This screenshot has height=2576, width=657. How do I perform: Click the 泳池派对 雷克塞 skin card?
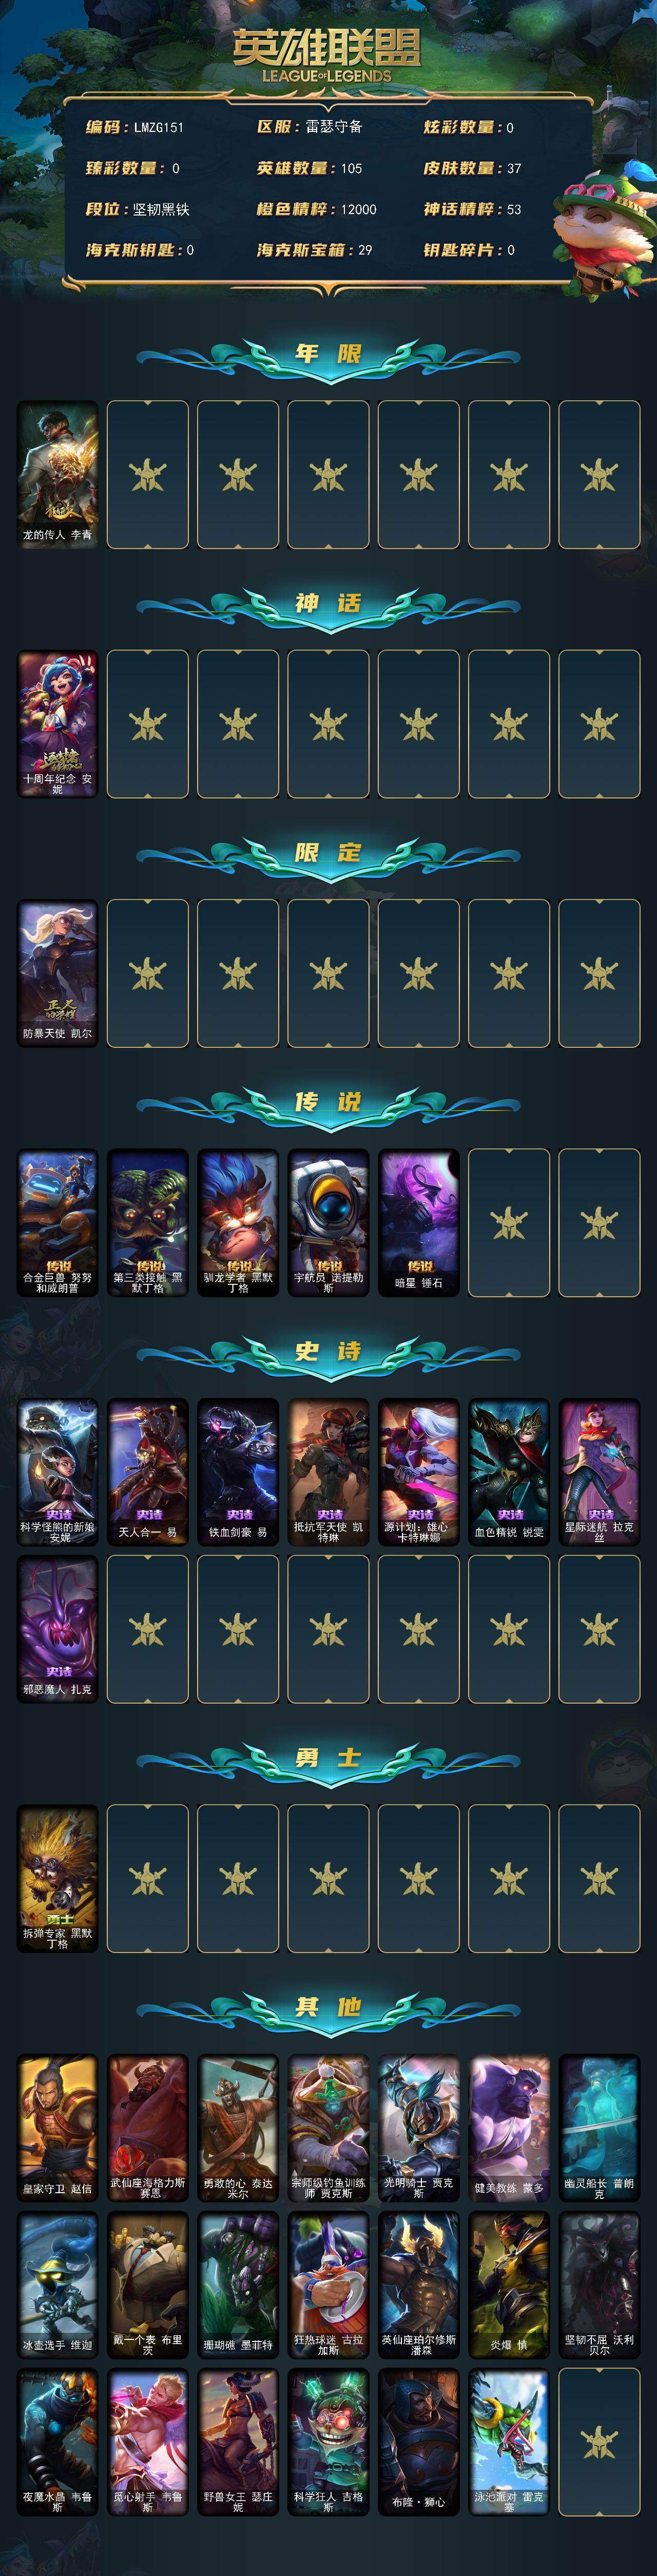coord(508,2442)
